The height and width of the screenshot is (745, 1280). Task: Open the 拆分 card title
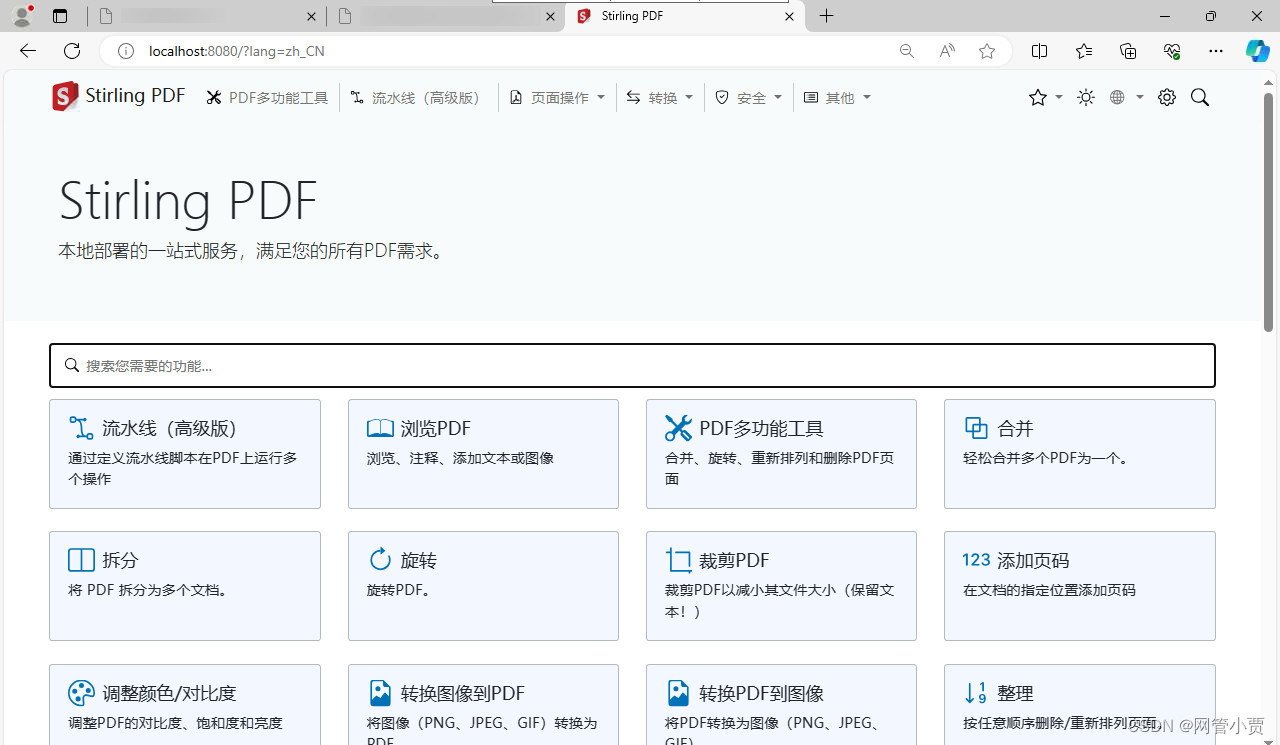120,561
